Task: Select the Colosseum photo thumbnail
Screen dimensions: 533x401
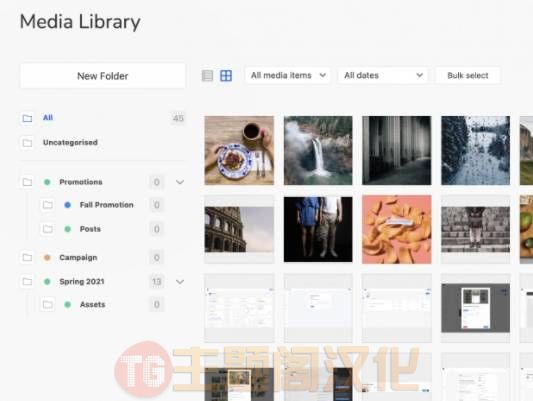Action: (239, 229)
